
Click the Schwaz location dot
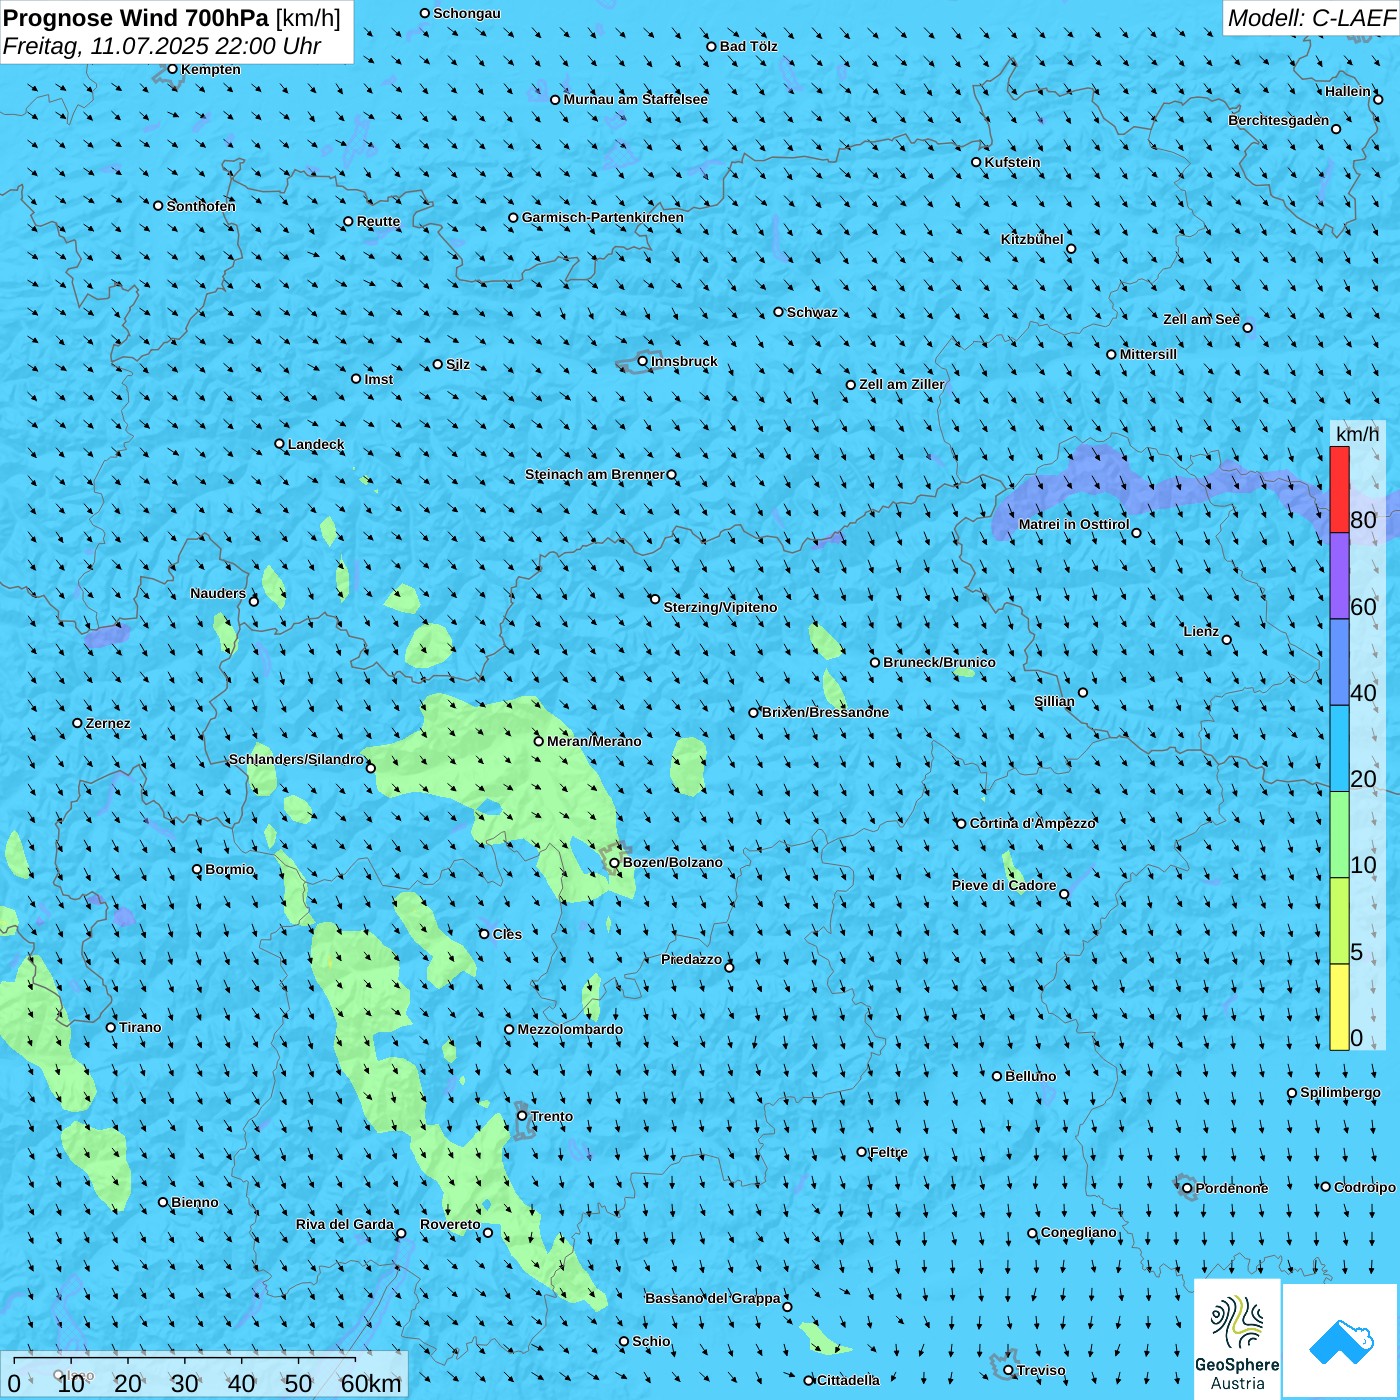(x=779, y=312)
